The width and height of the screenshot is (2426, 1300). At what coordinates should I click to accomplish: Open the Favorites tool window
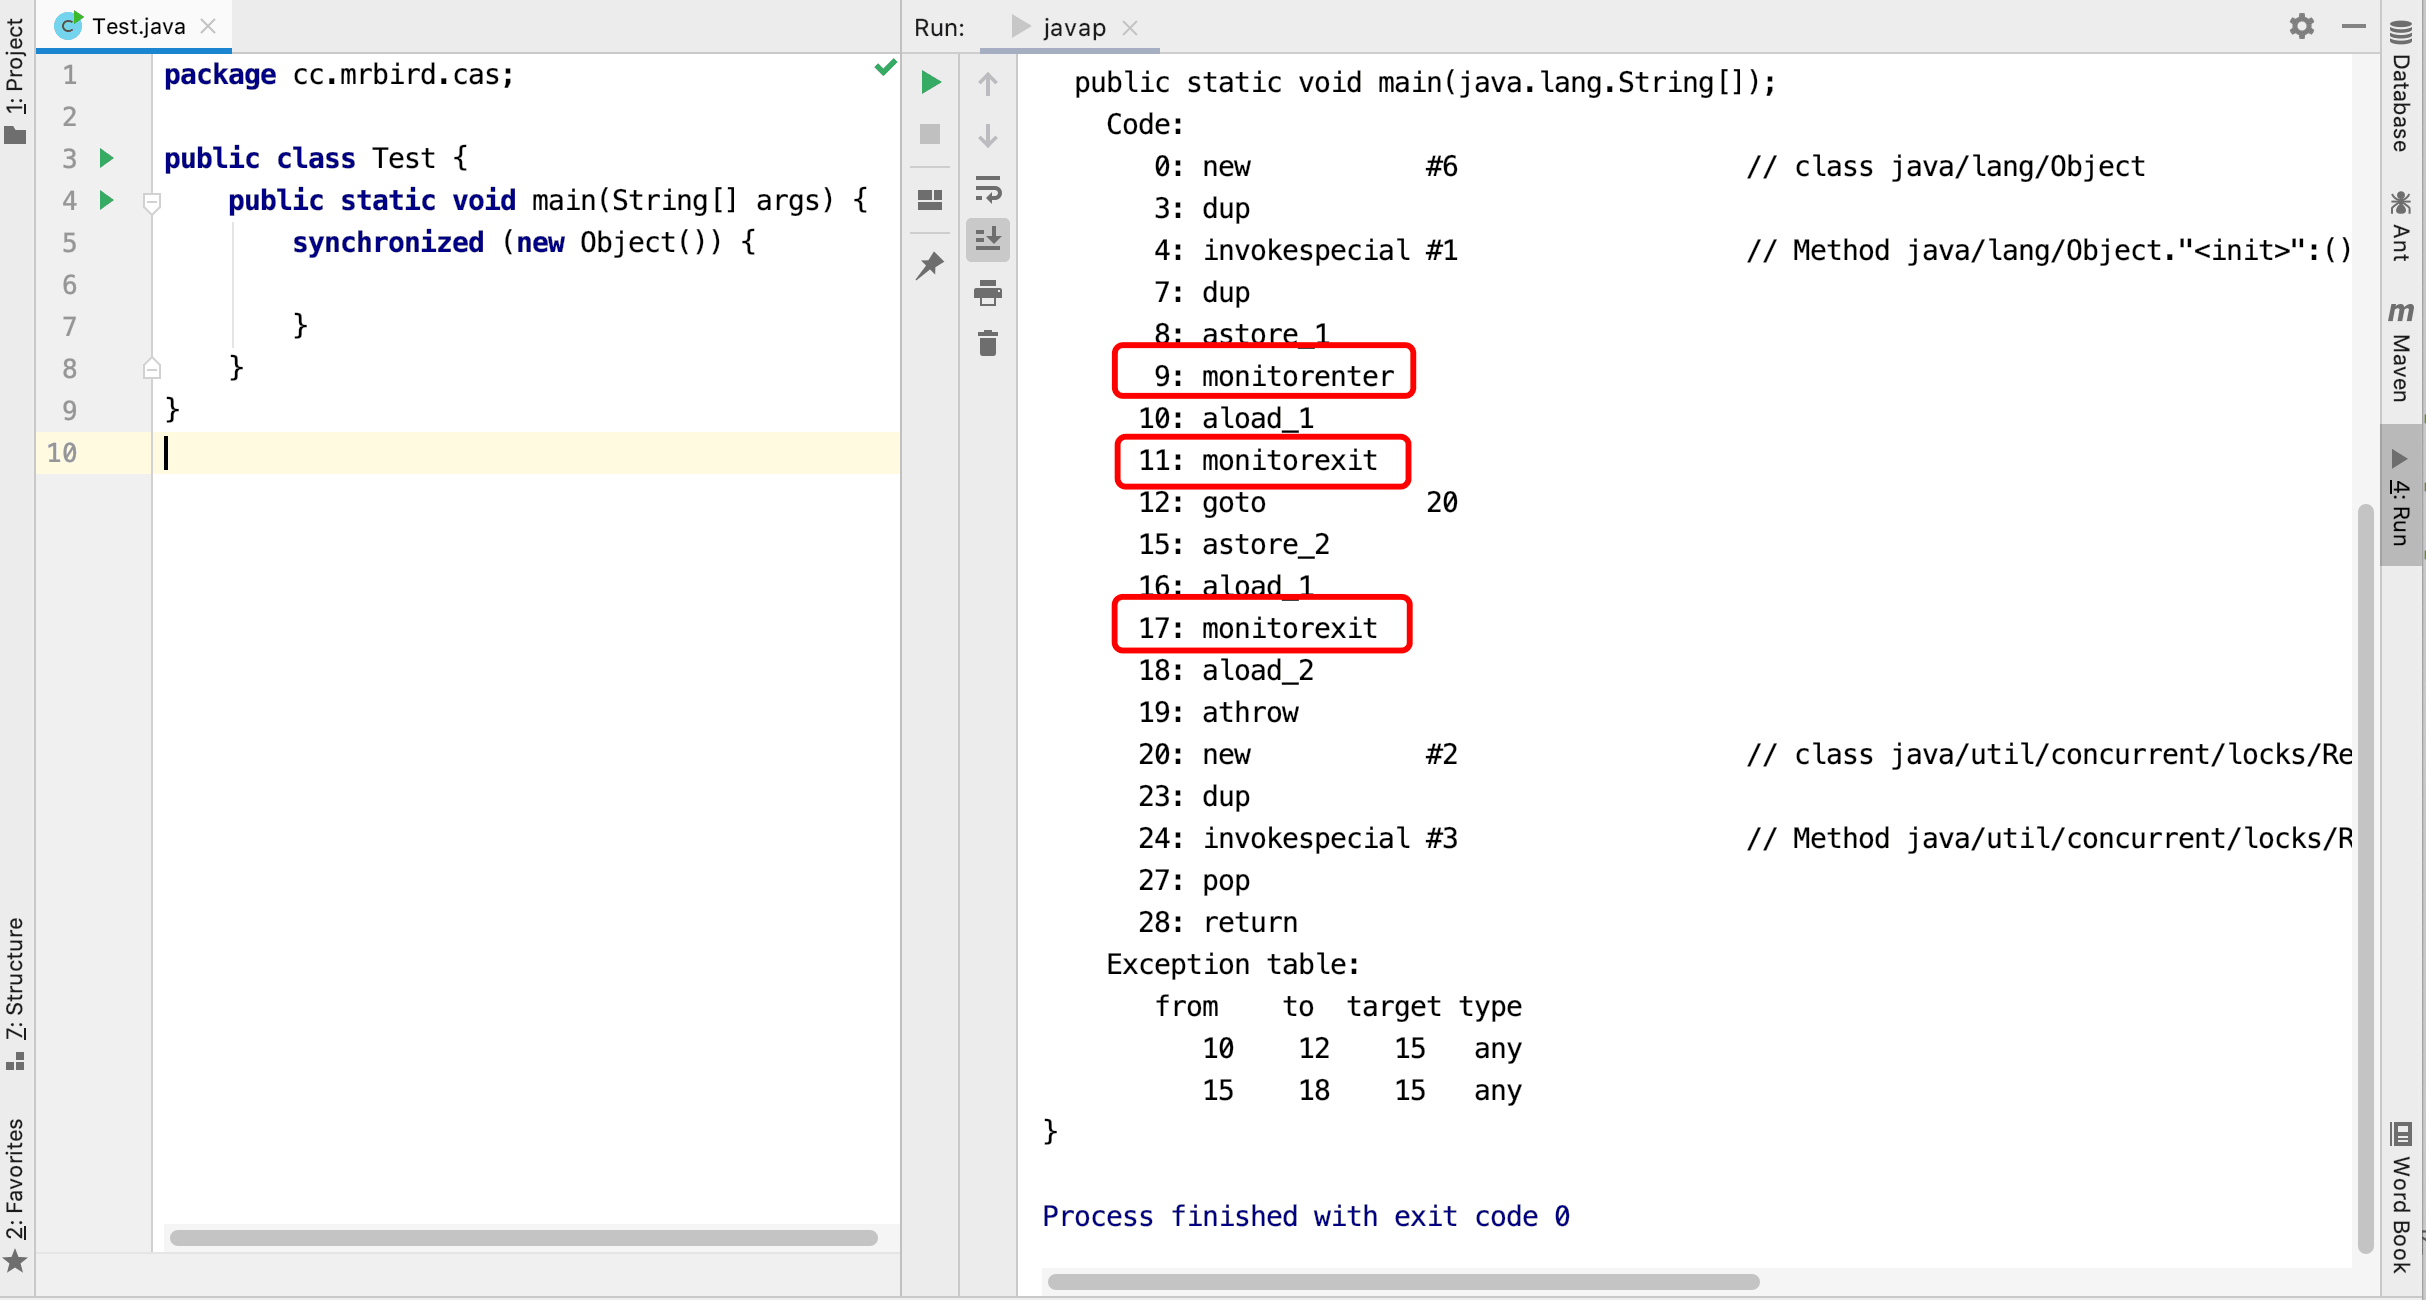click(15, 1194)
